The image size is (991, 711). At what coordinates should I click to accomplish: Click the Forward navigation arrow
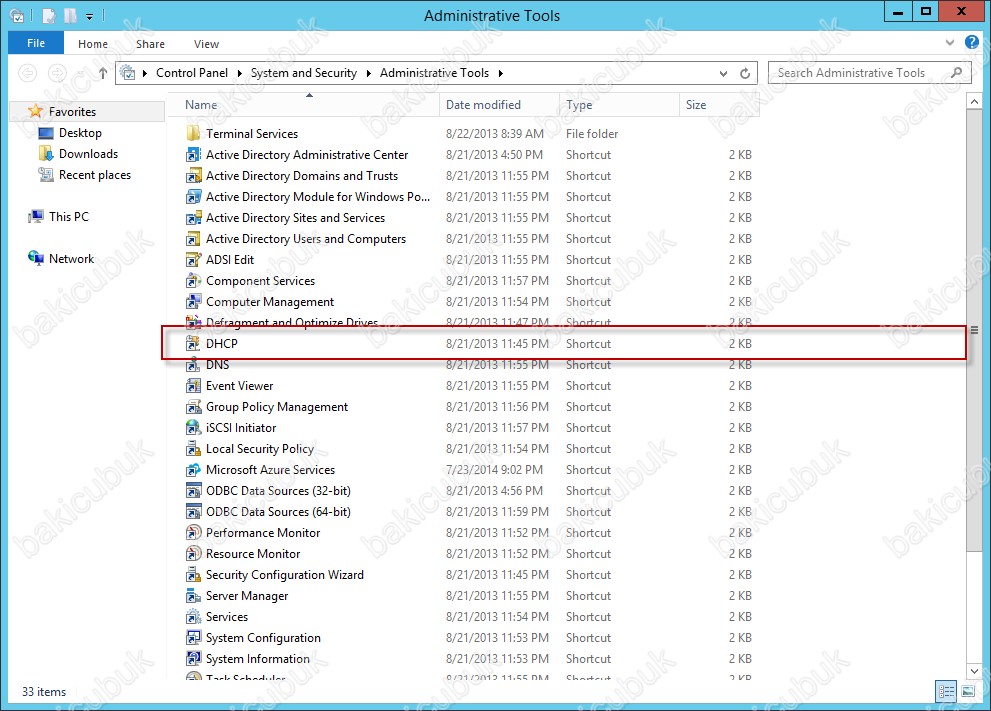58,73
